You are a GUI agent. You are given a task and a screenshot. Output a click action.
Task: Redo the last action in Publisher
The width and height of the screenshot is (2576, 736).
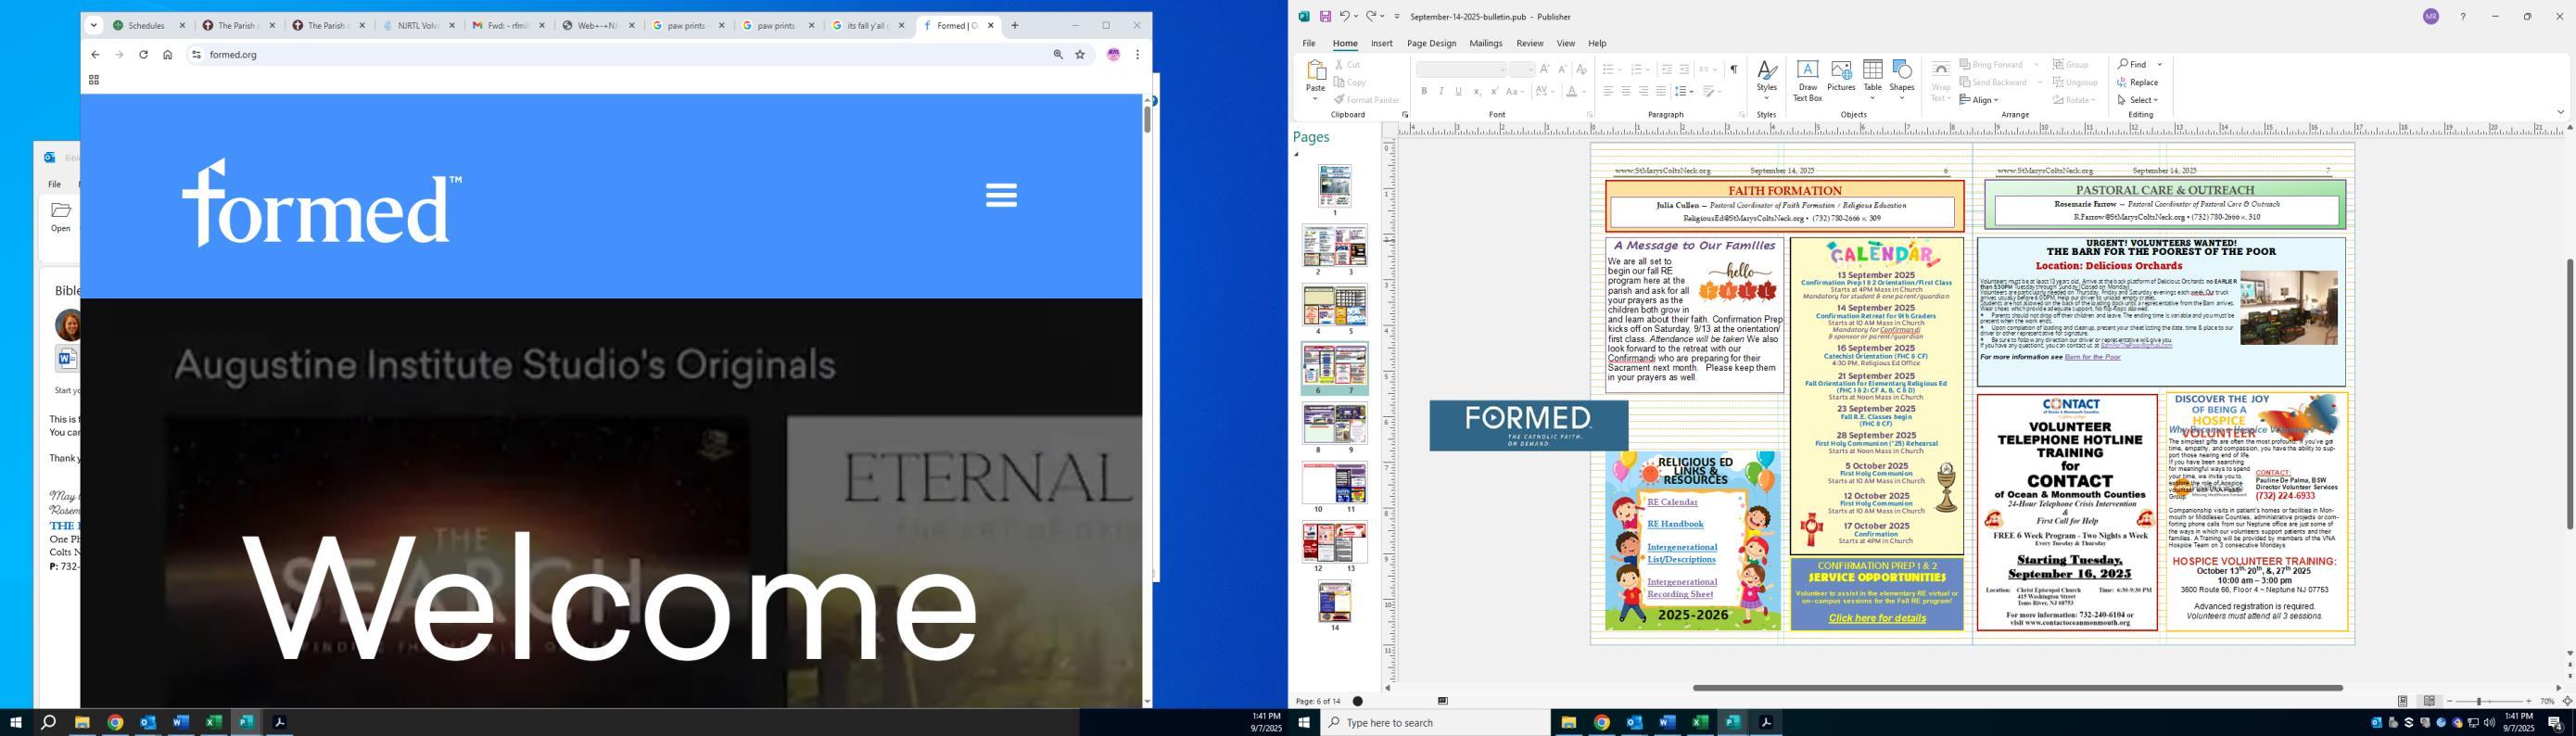click(x=1372, y=17)
